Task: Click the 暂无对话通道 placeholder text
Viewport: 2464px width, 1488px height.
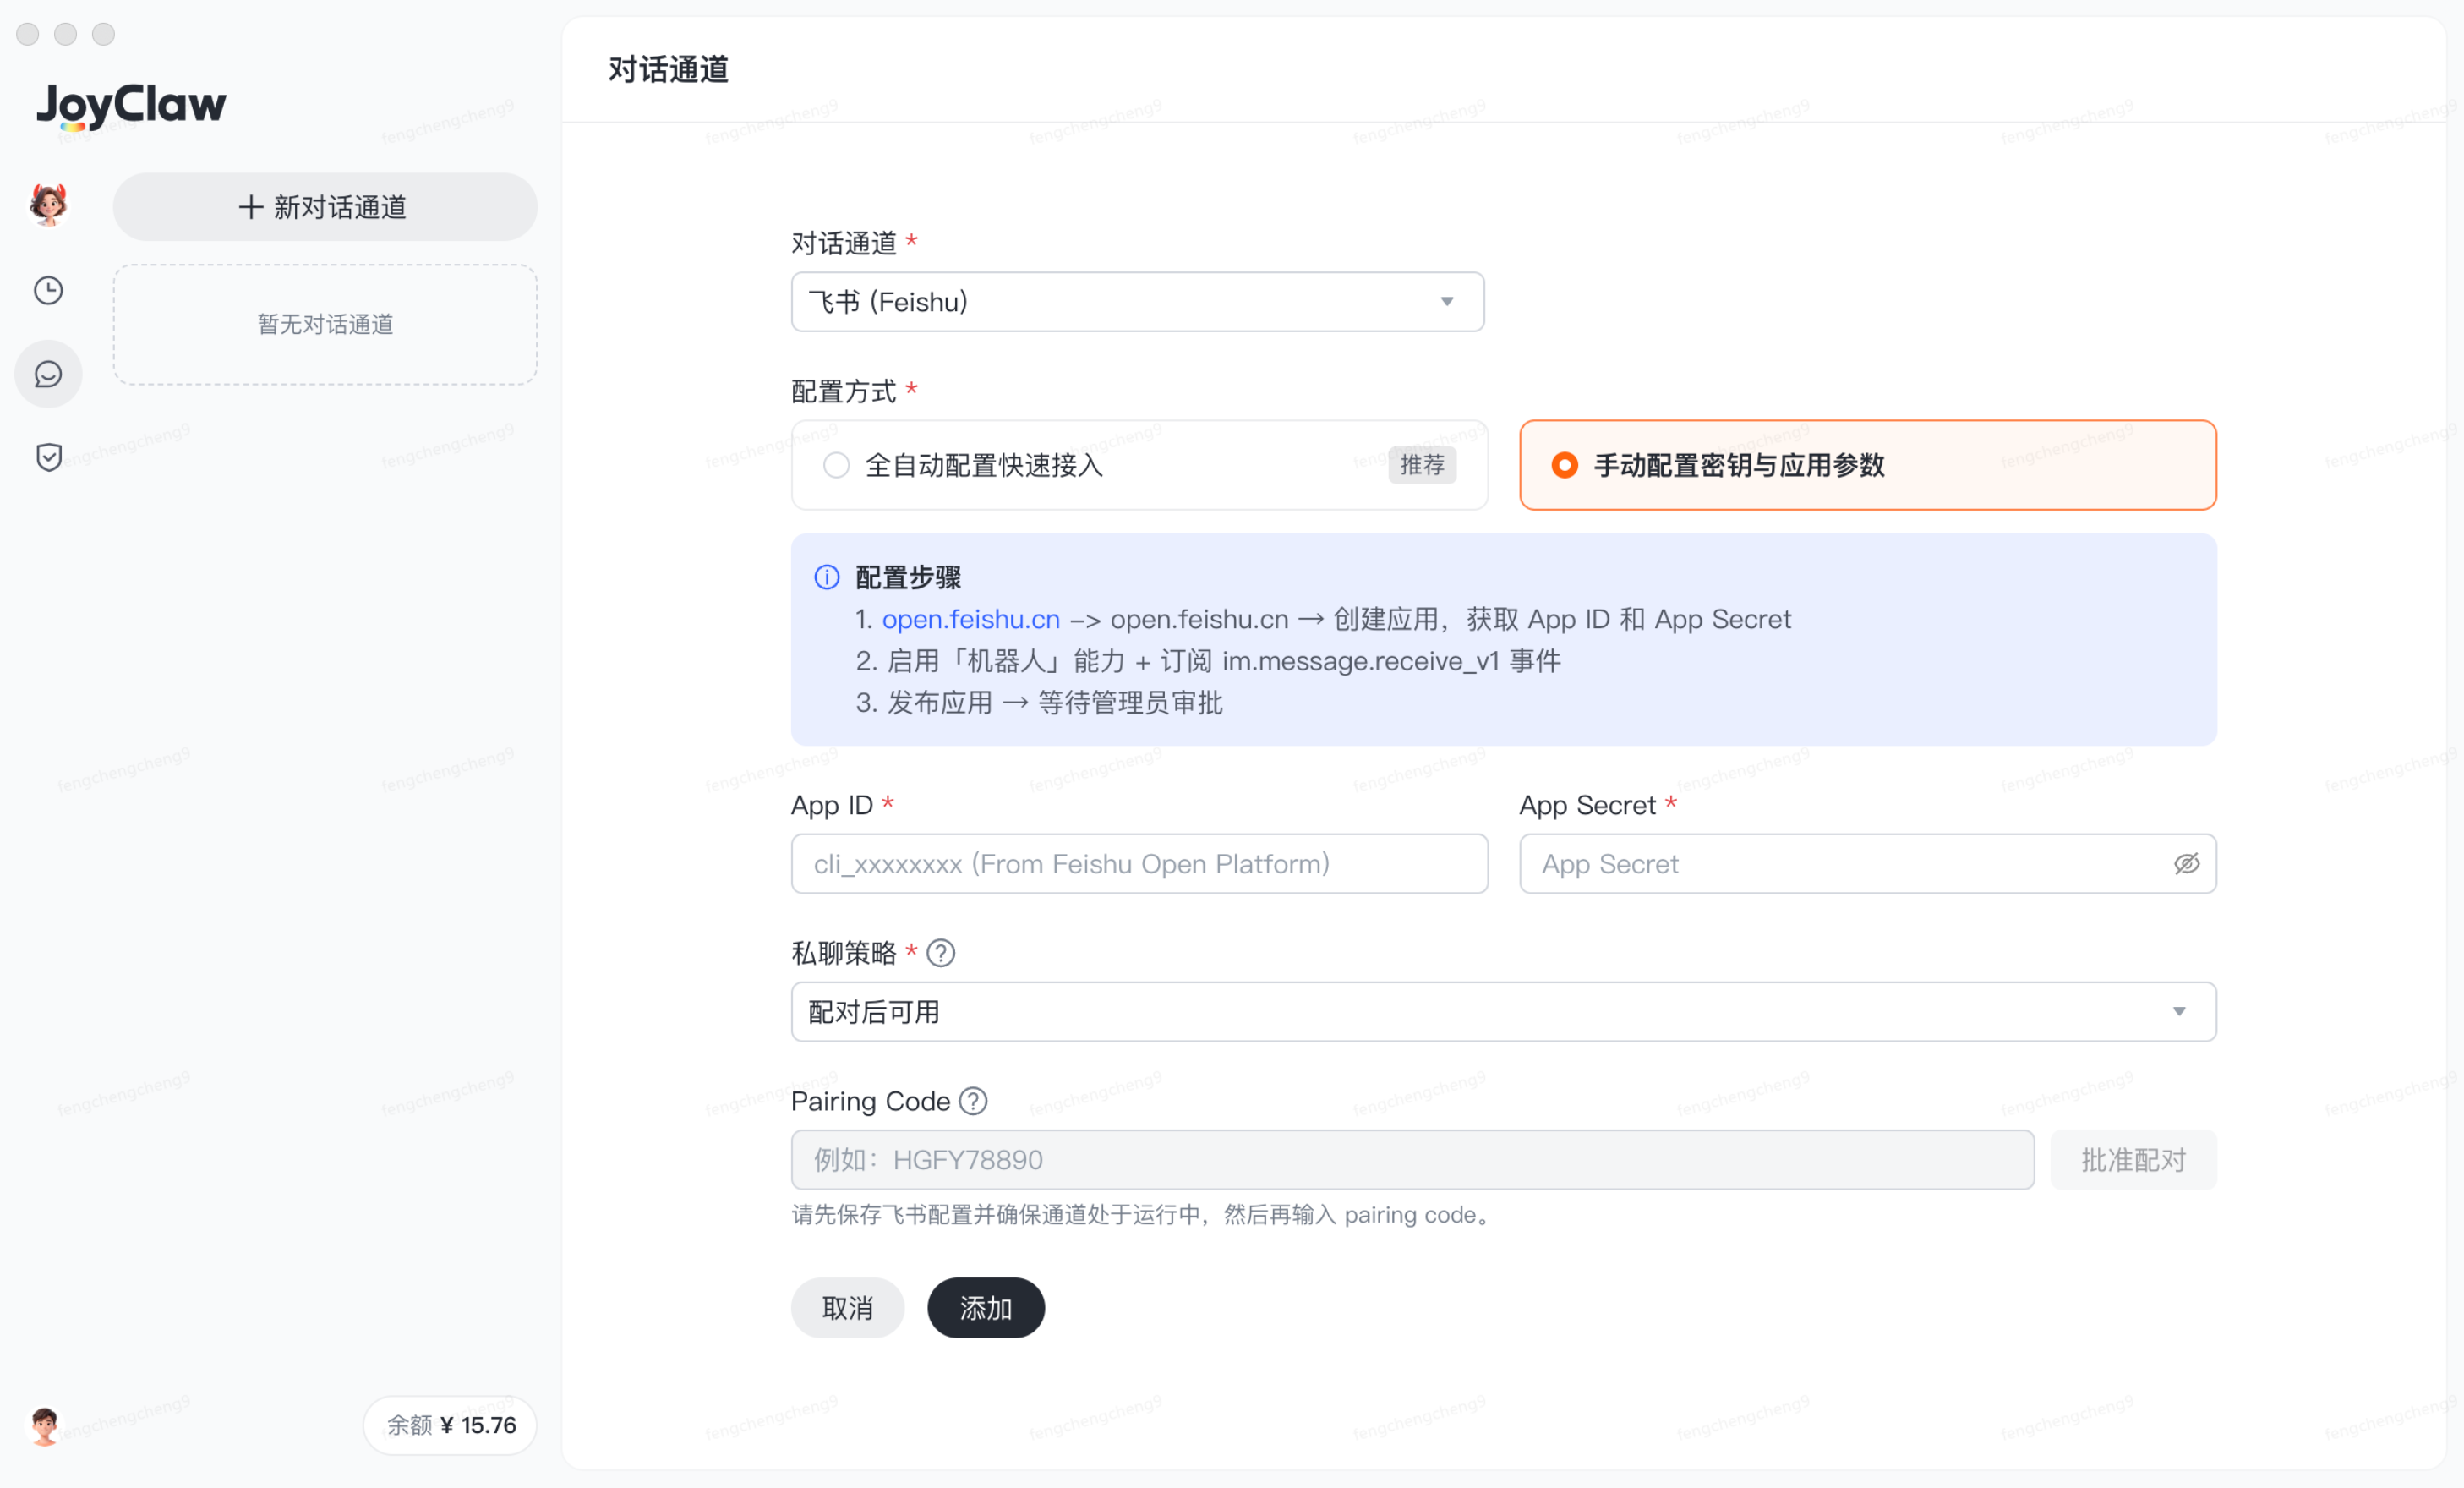Action: click(x=325, y=324)
